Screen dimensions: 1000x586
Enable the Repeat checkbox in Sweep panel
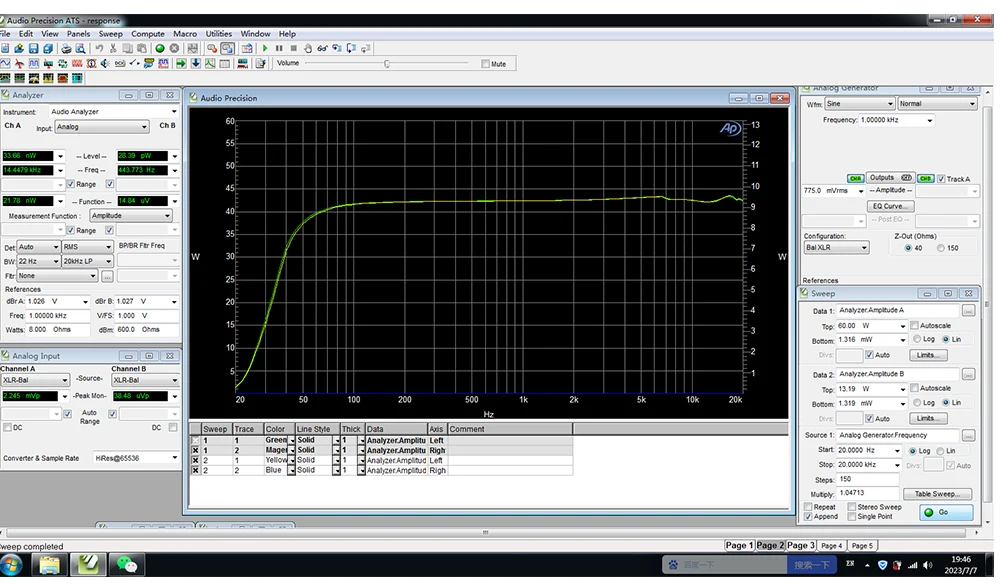point(808,508)
